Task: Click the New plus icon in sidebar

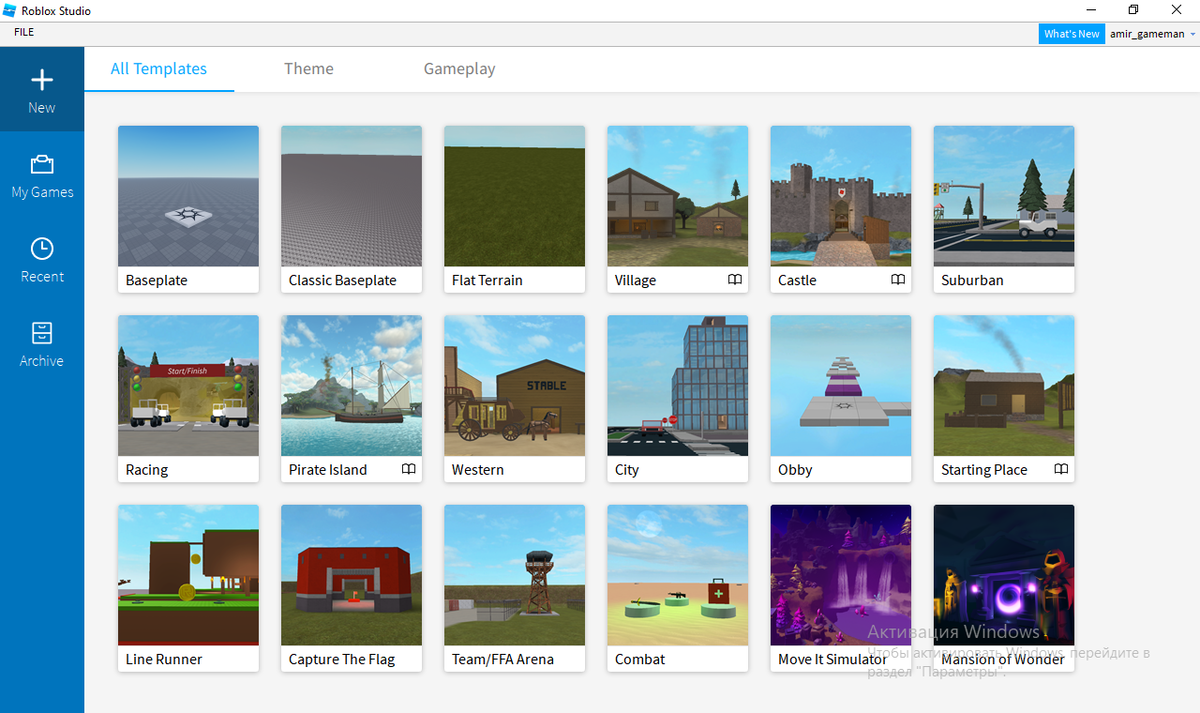Action: click(x=42, y=80)
